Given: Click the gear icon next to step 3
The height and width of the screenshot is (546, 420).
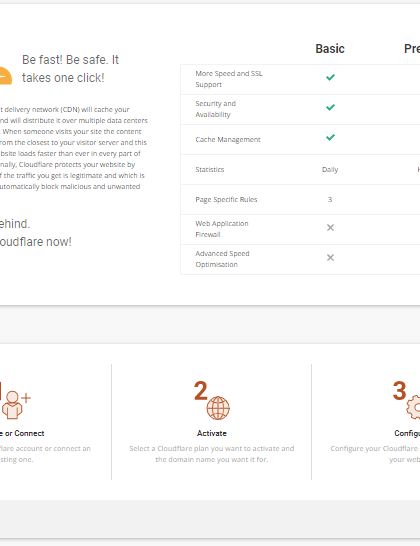Looking at the screenshot, I should click(x=413, y=407).
